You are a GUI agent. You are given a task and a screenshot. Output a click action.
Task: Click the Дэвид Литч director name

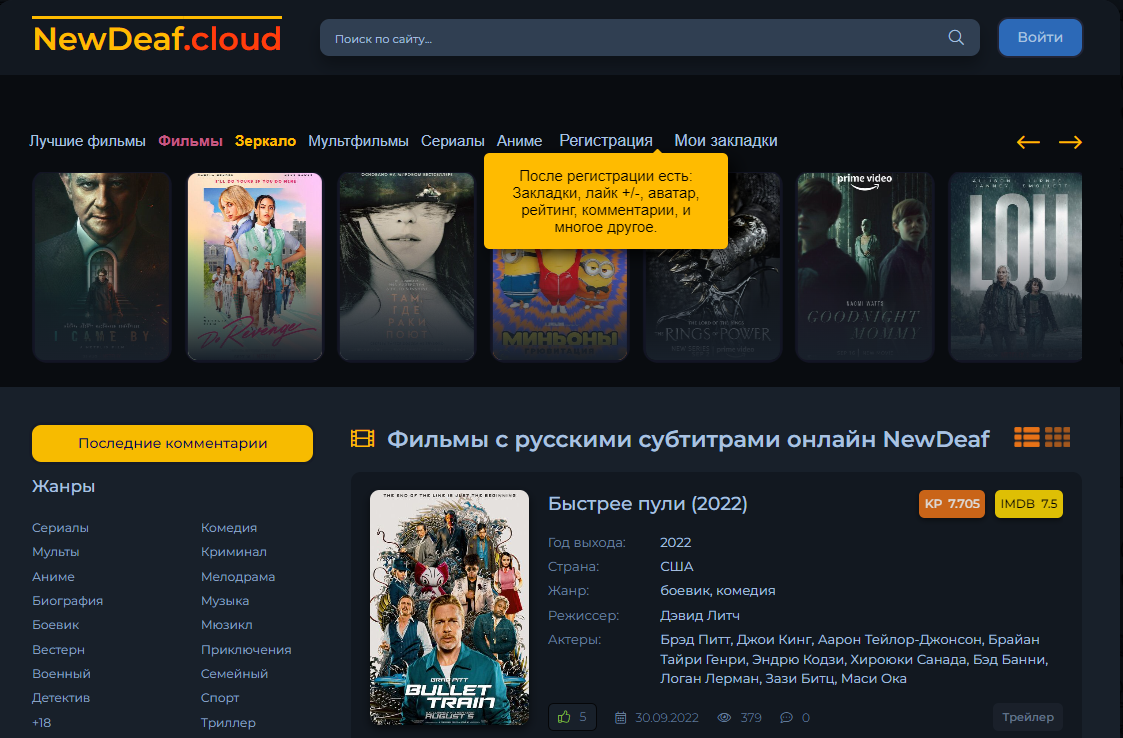coord(700,615)
